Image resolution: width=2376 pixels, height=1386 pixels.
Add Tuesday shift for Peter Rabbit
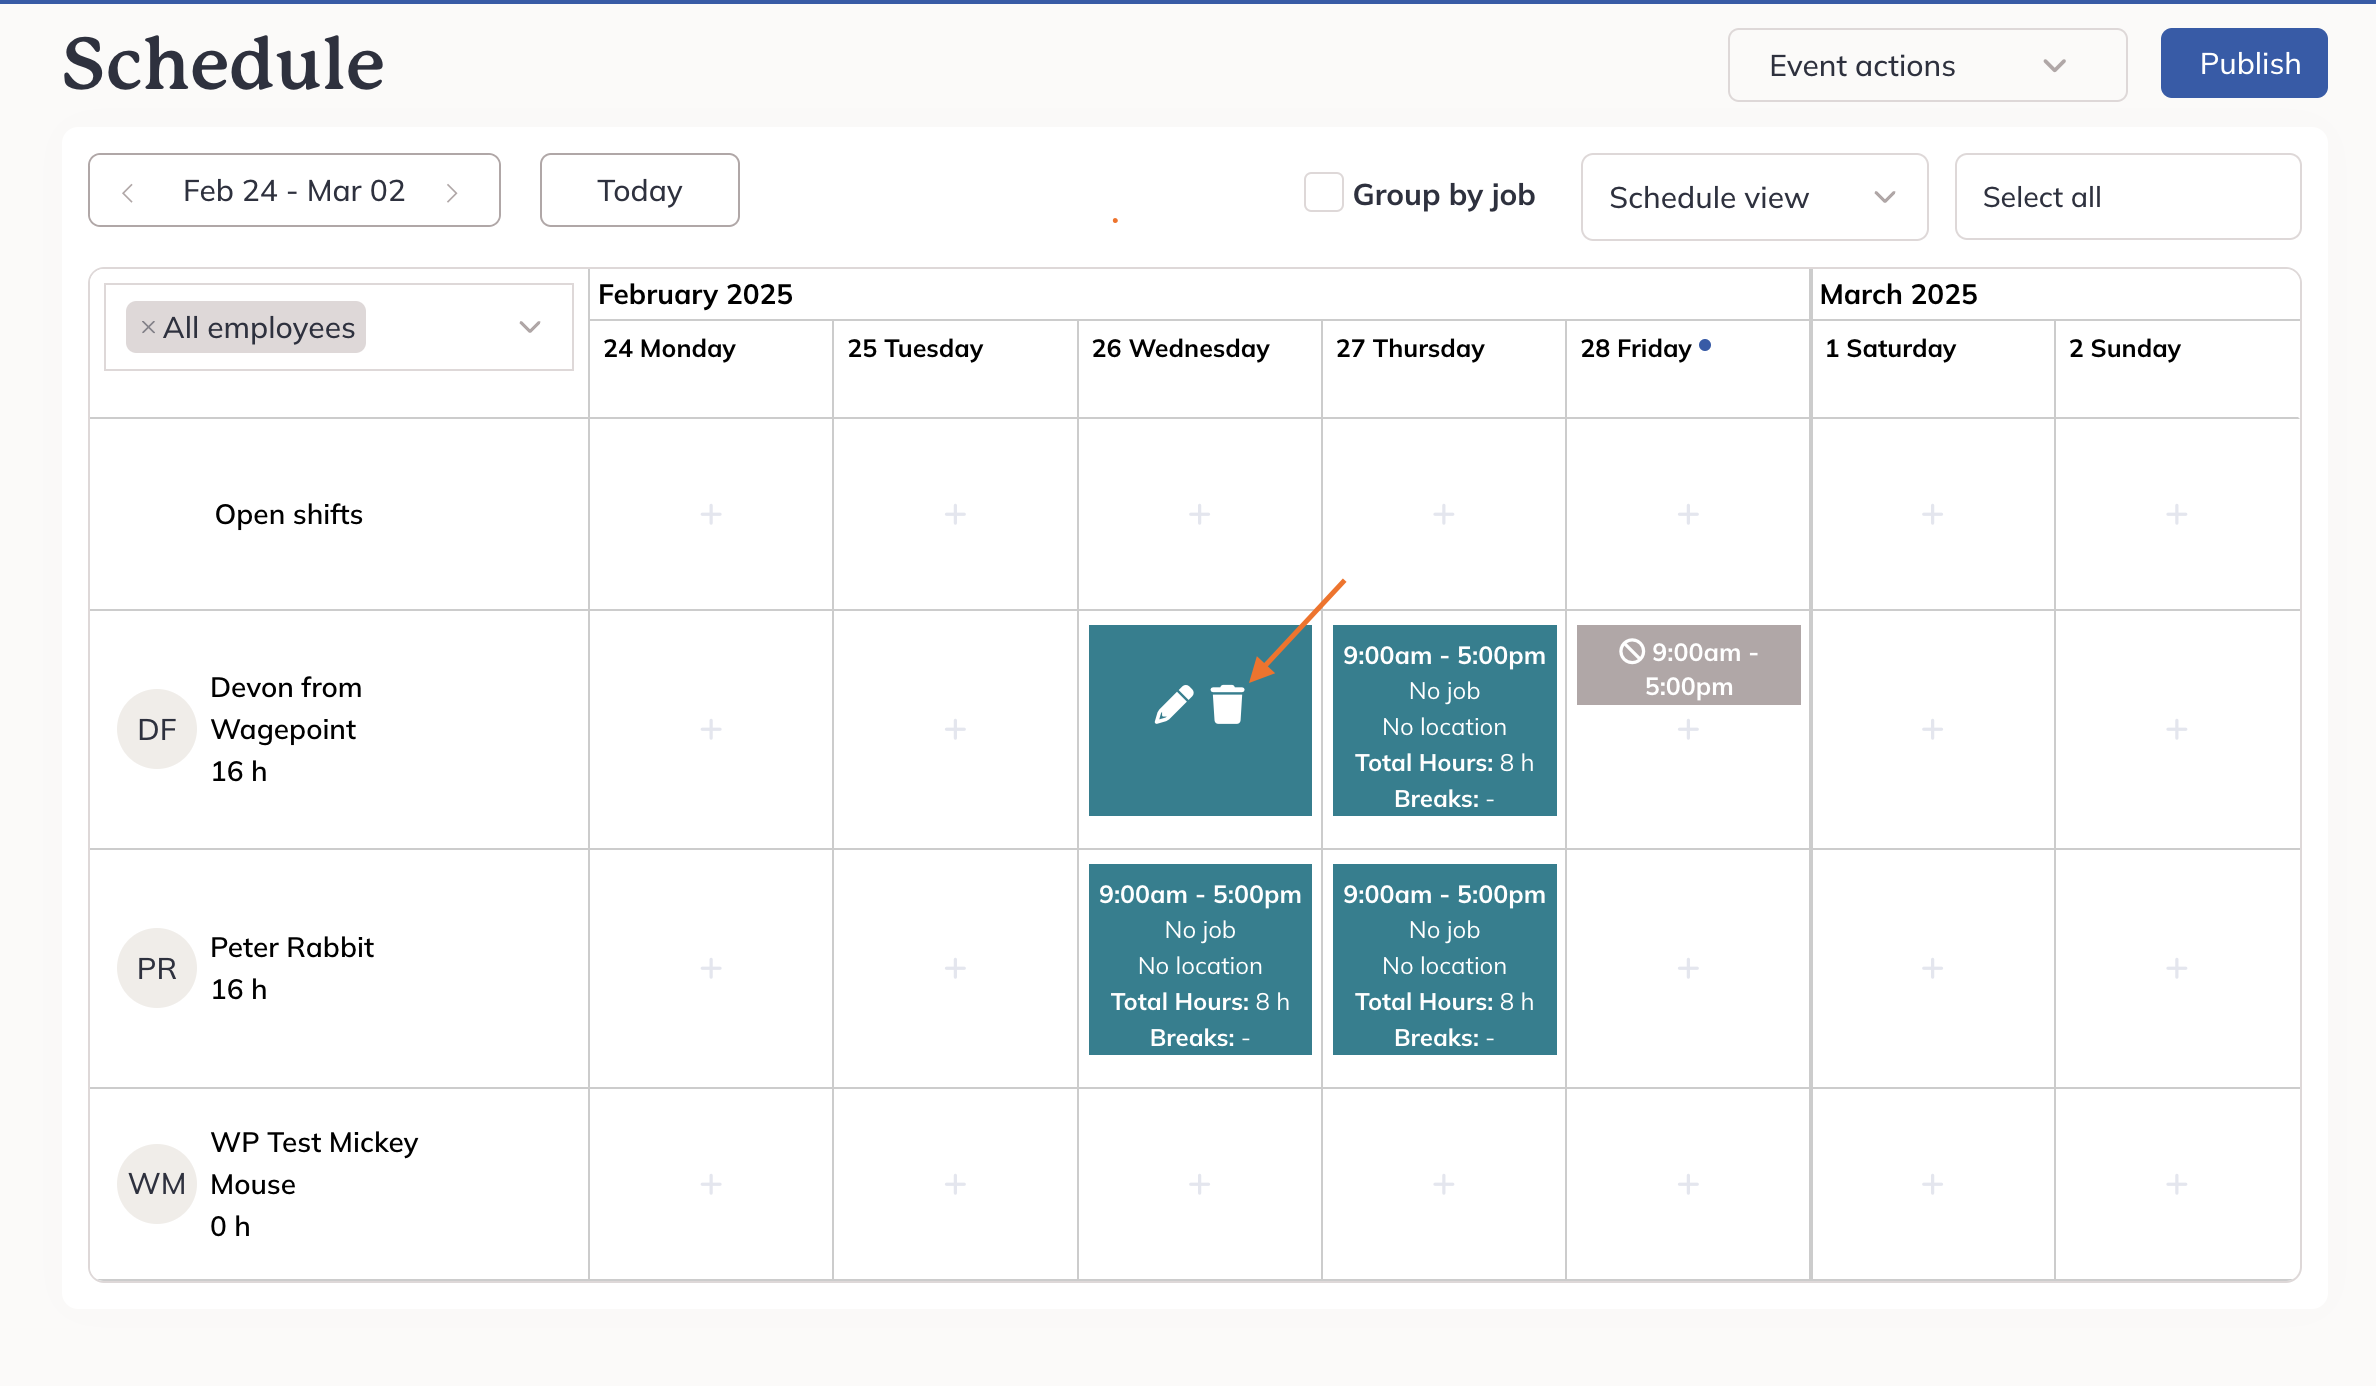[955, 968]
